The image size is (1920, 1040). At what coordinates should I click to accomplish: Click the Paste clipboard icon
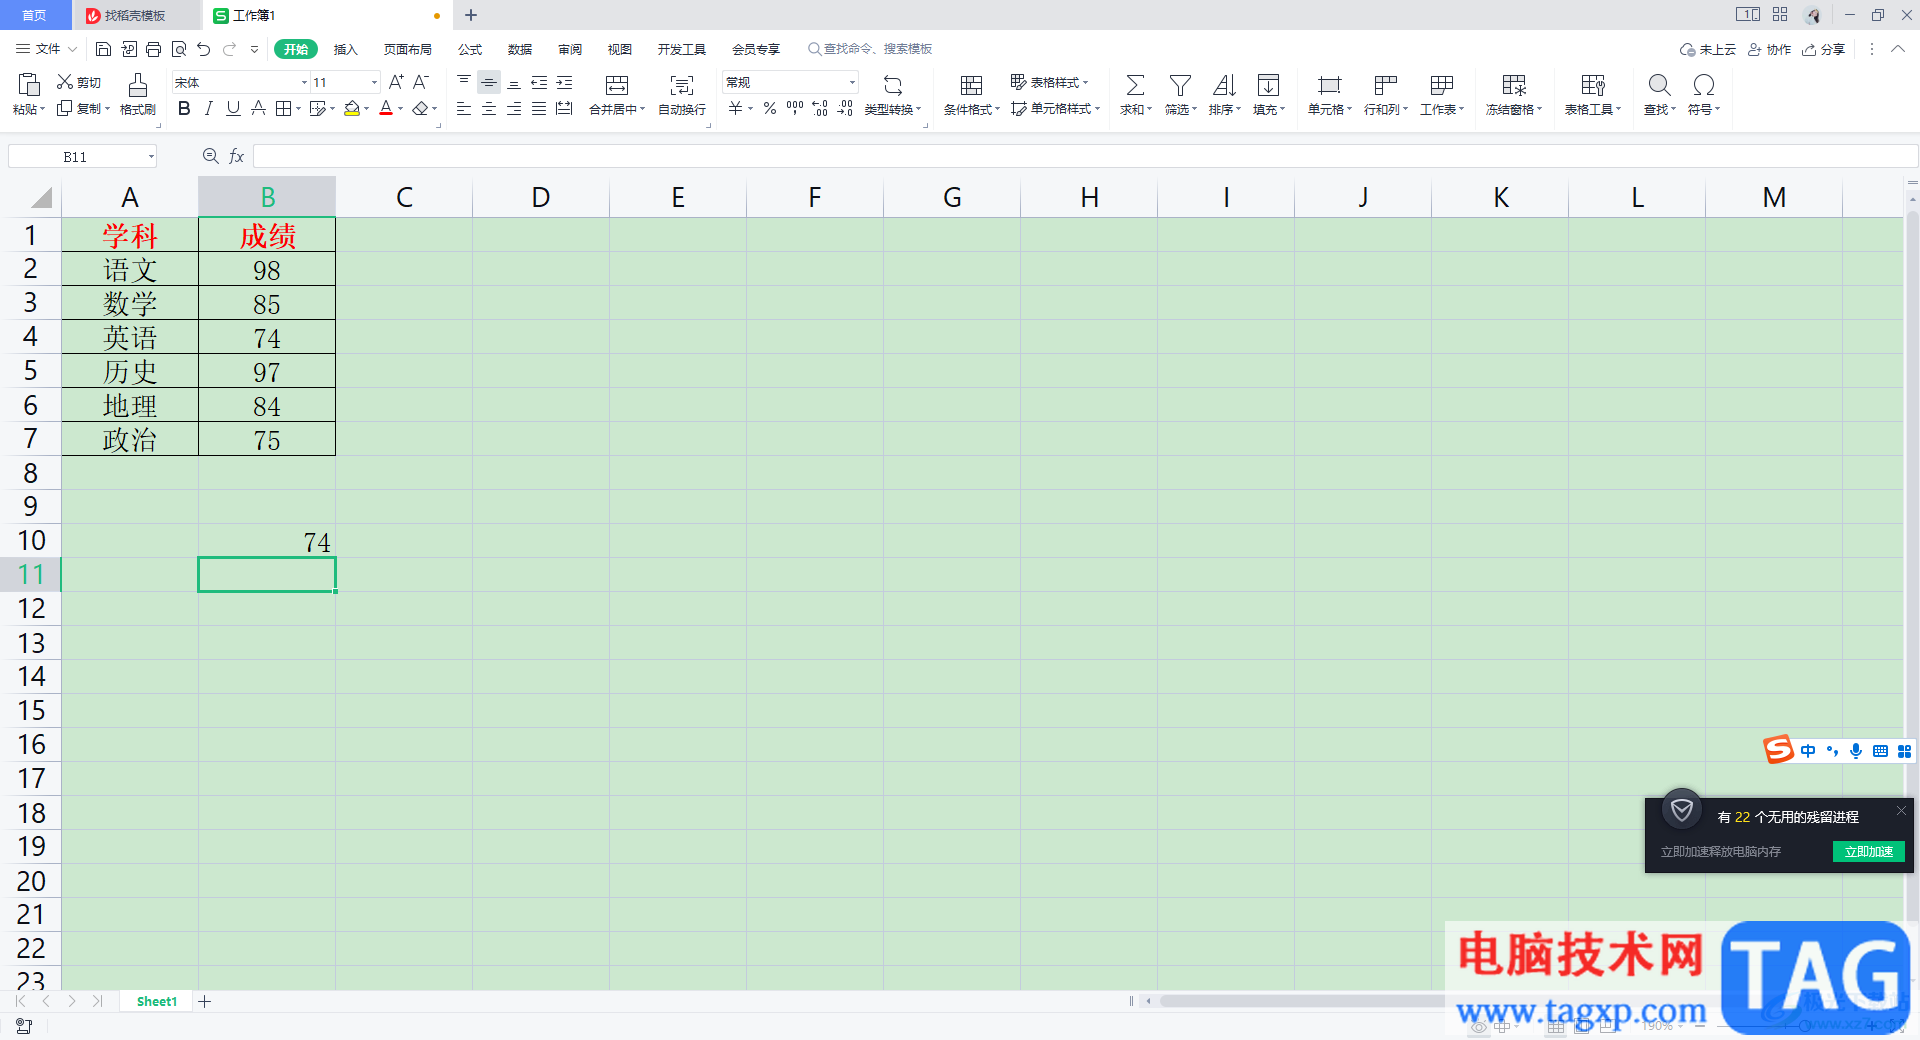click(28, 84)
